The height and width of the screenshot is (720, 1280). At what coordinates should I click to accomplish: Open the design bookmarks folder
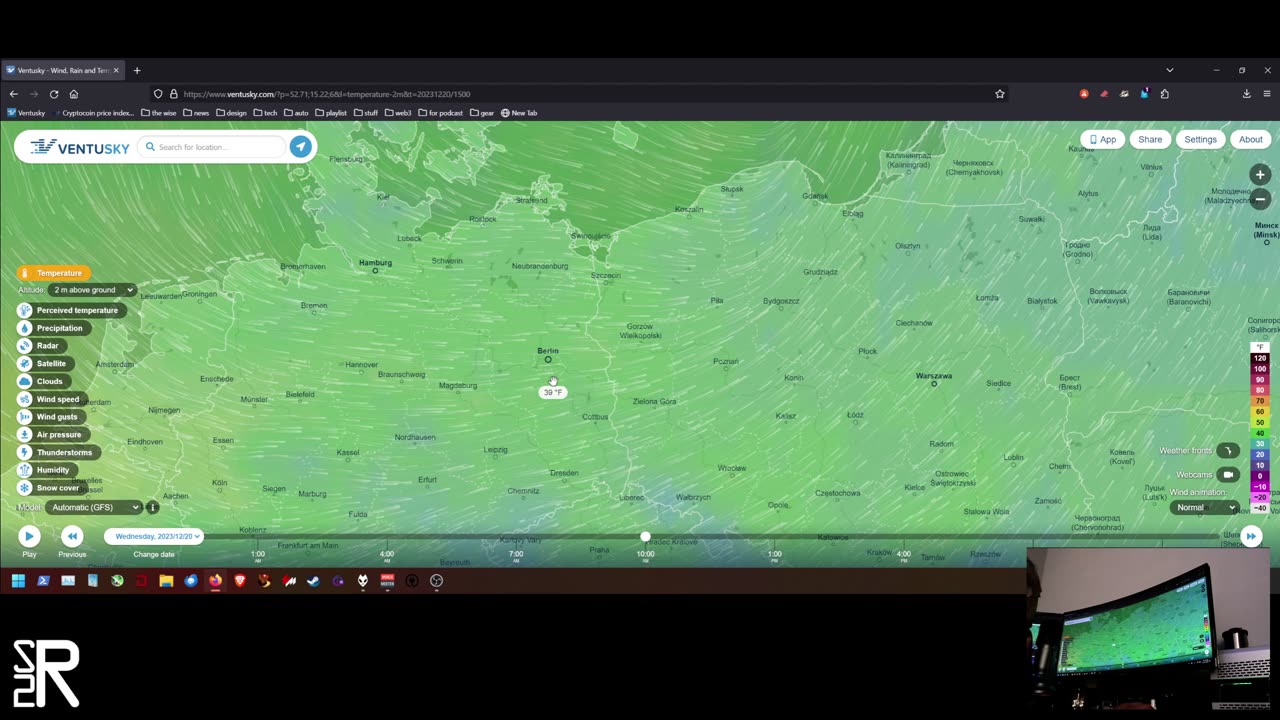pos(231,113)
